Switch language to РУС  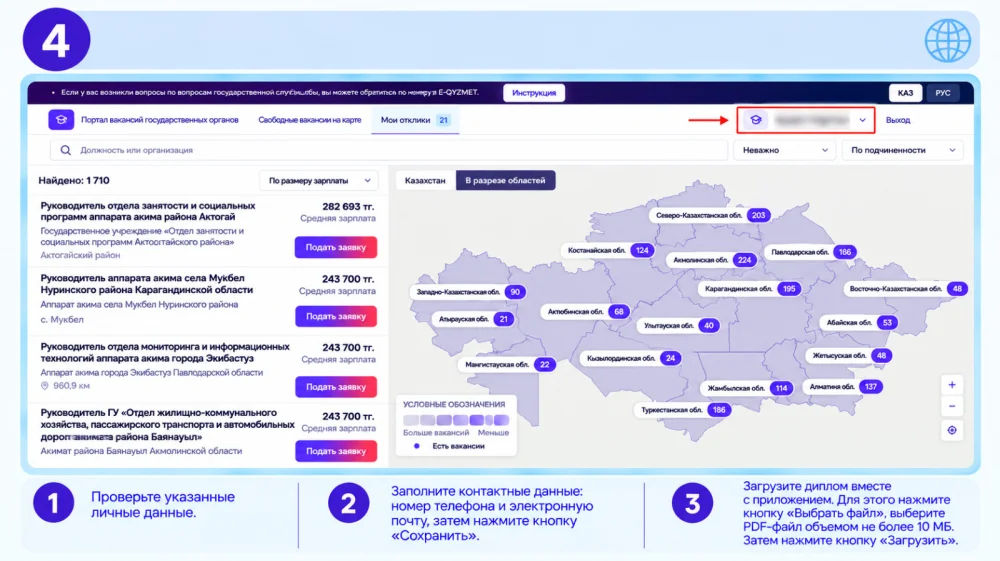tap(943, 93)
